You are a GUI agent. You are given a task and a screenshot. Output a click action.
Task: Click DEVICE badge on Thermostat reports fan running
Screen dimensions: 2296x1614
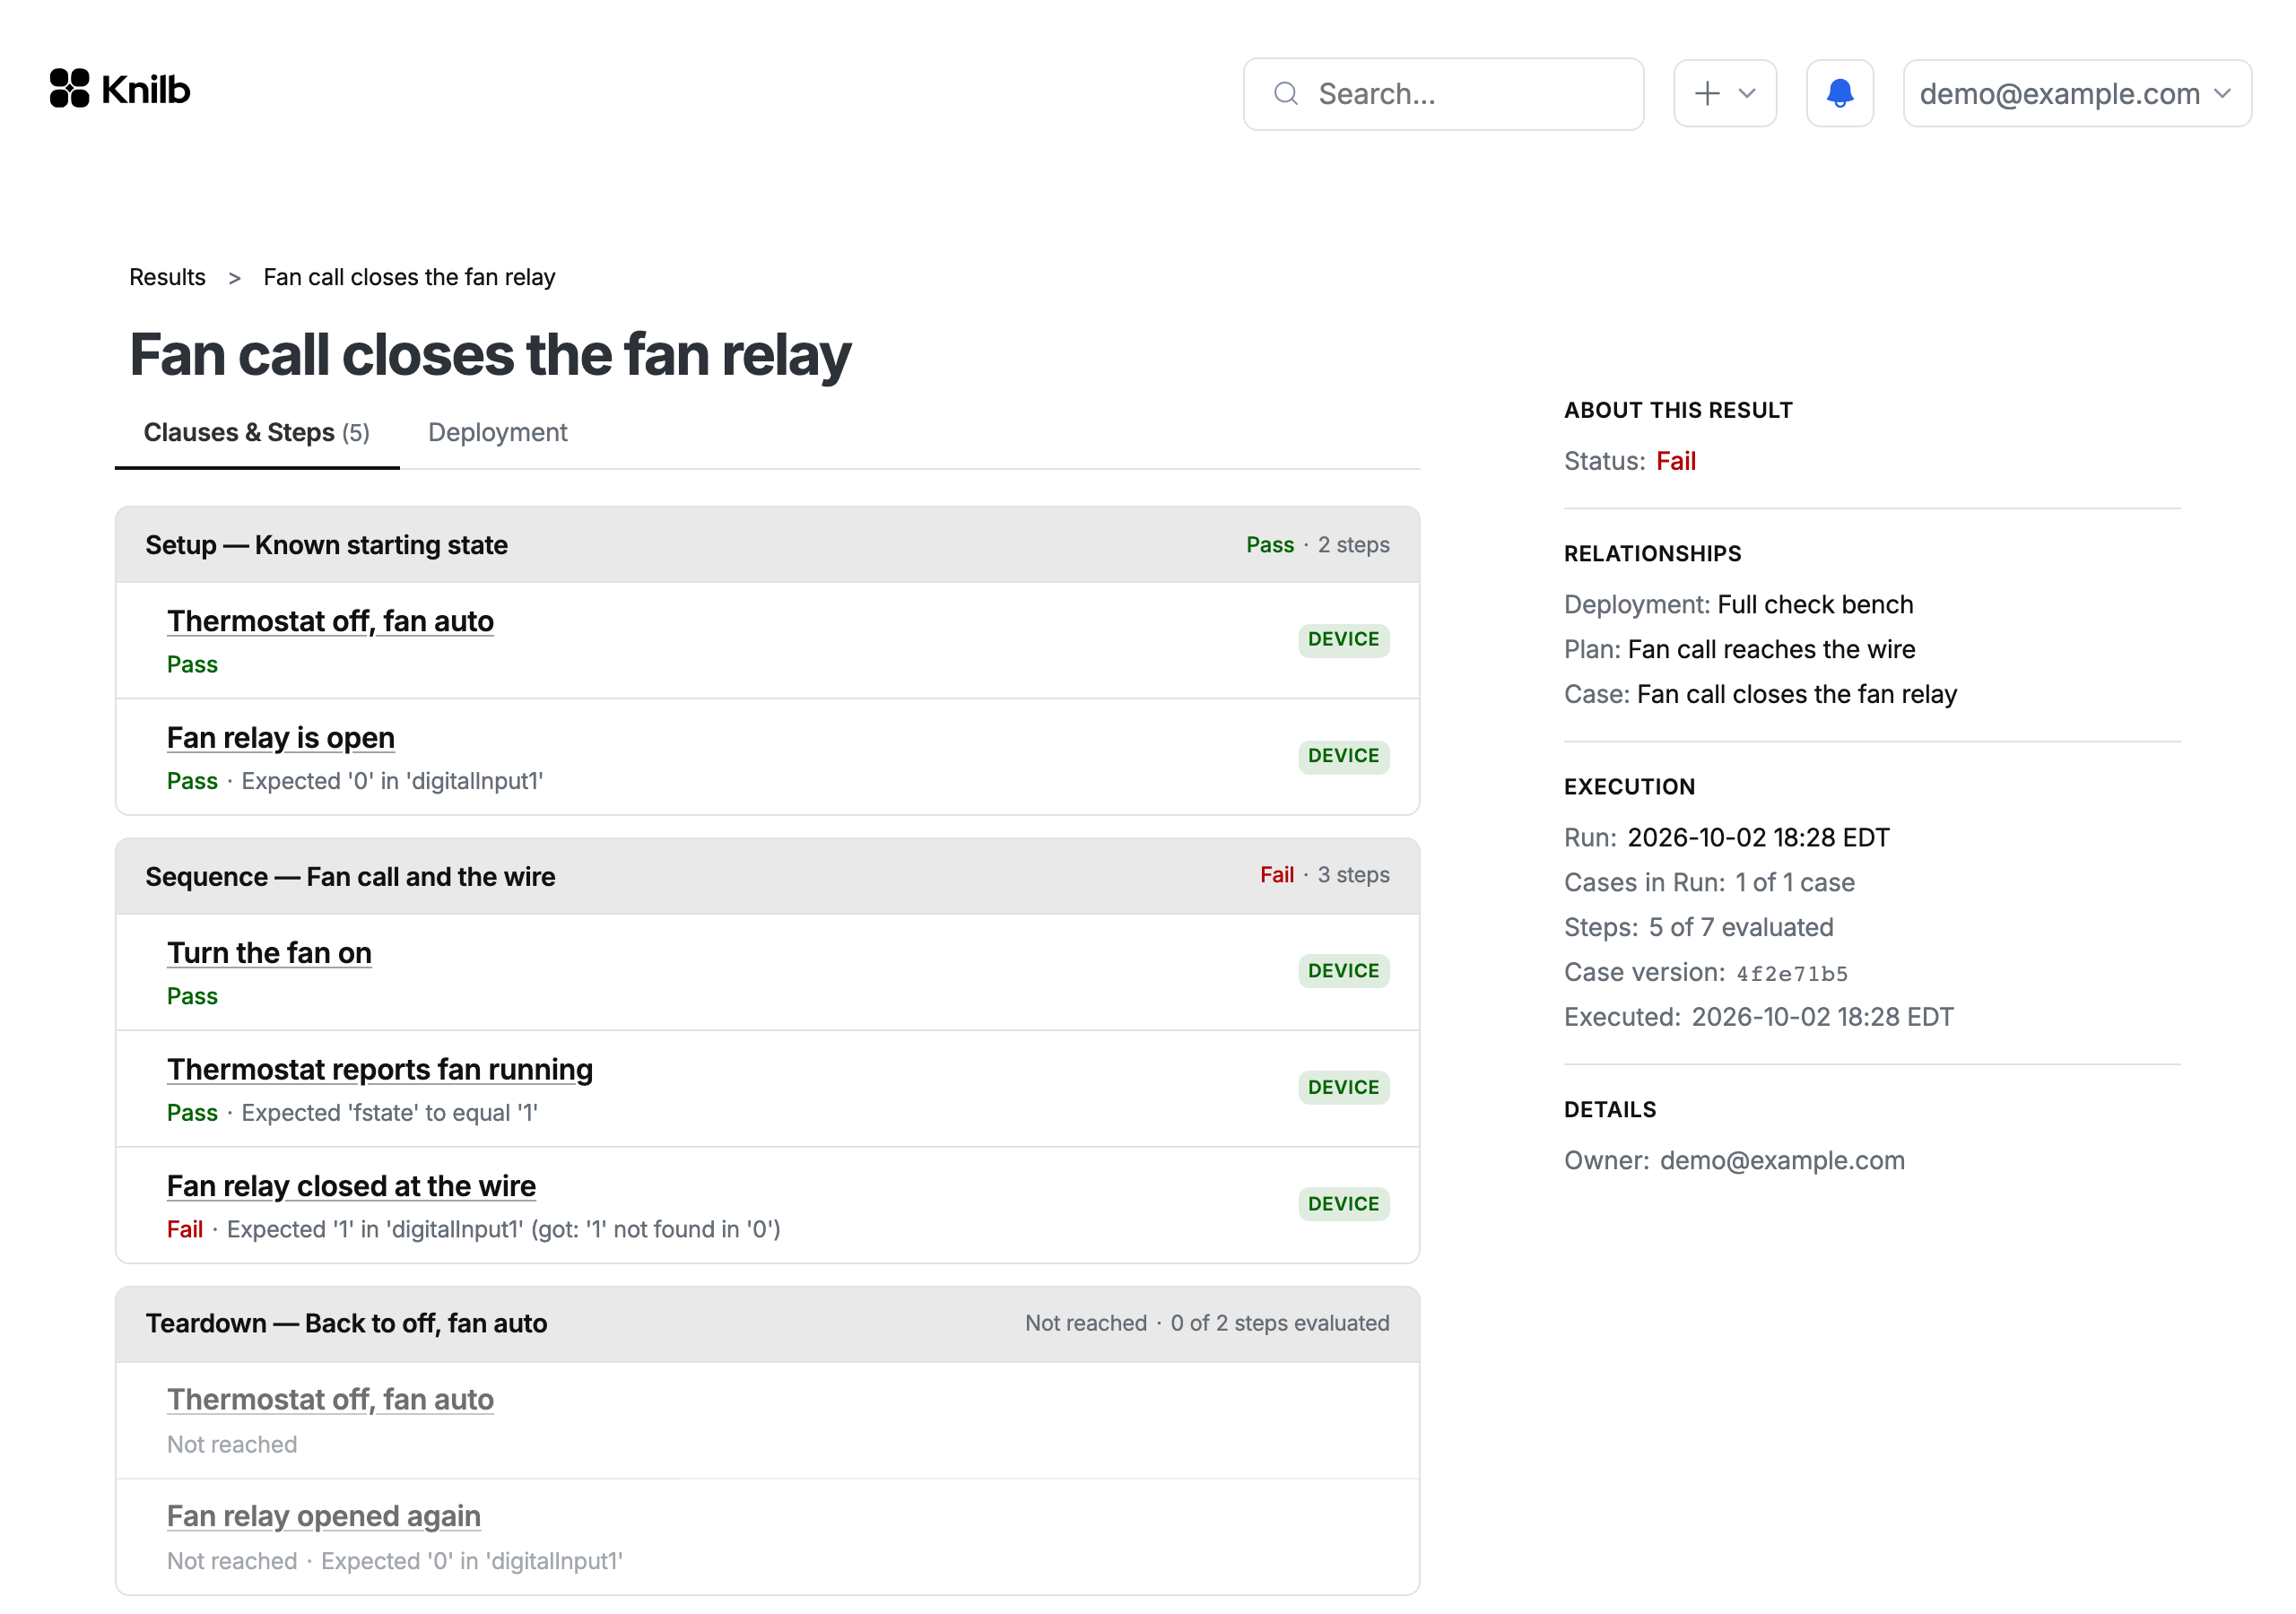click(x=1343, y=1087)
